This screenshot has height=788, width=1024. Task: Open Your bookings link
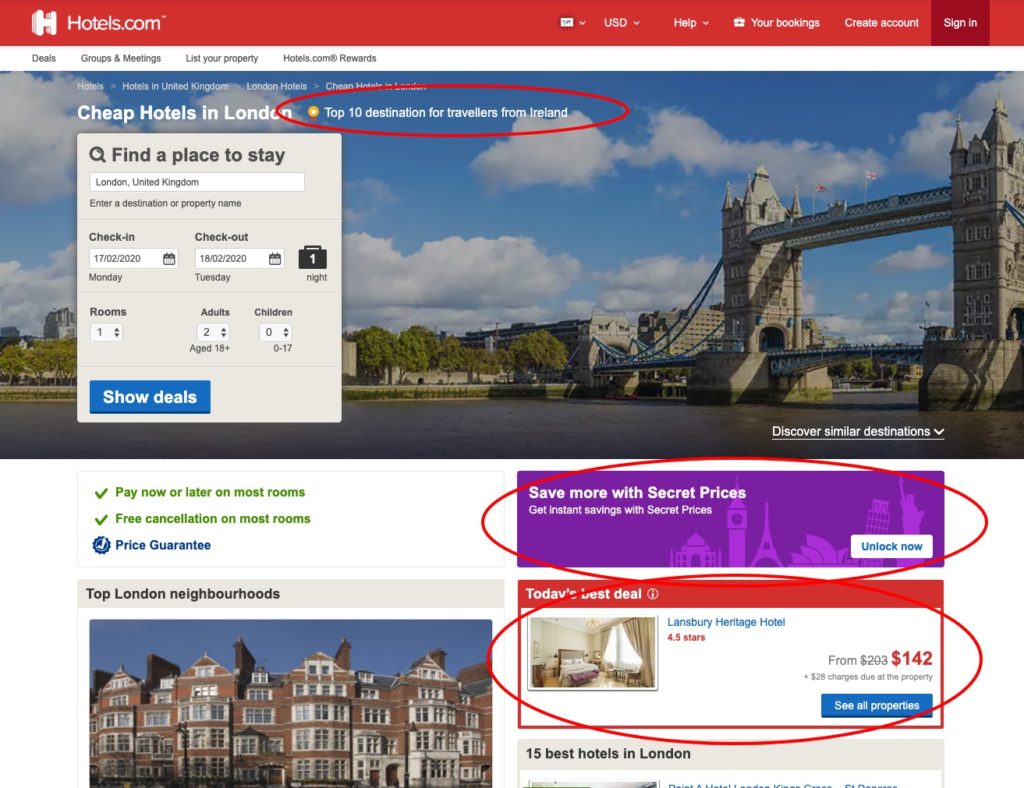pos(784,23)
